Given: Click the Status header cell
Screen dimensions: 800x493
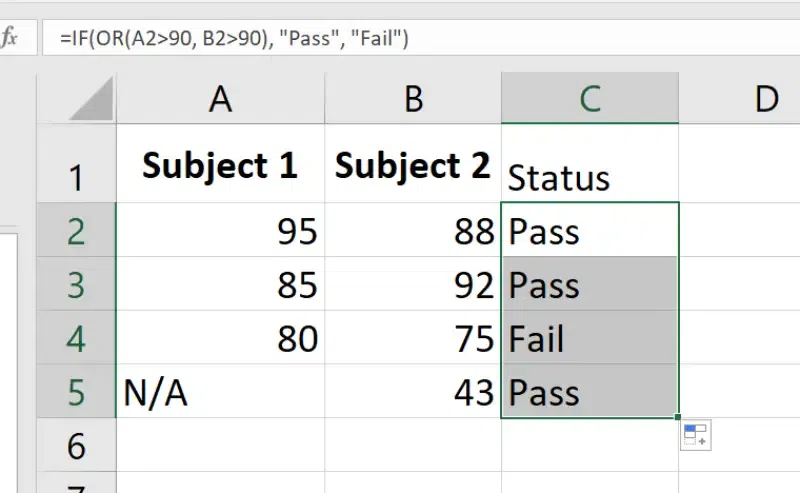Looking at the screenshot, I should click(x=590, y=177).
